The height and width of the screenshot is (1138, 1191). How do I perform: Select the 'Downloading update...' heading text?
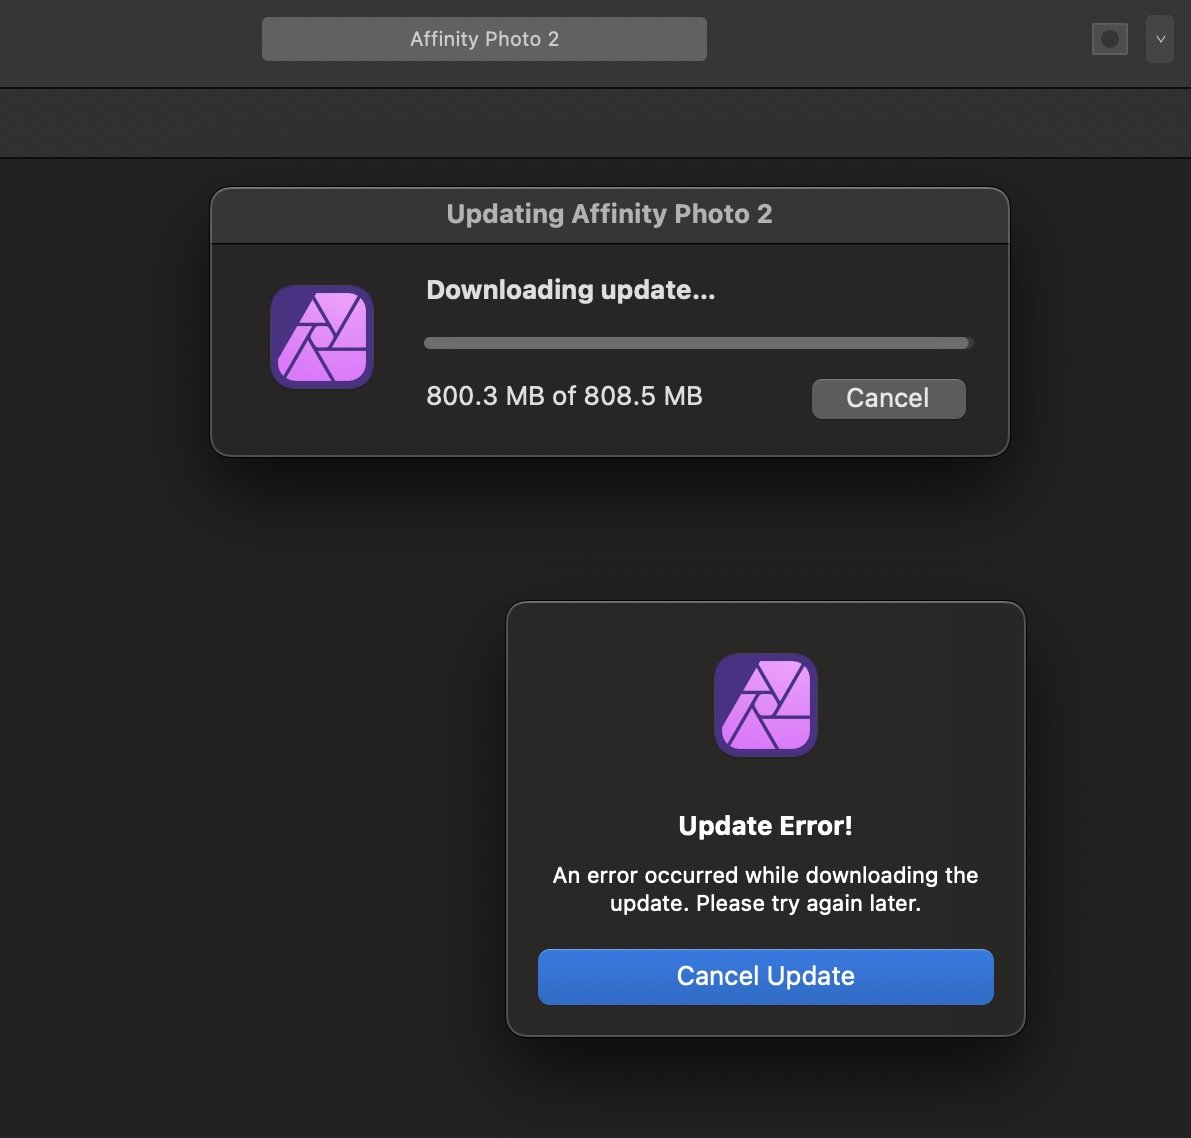pos(570,289)
